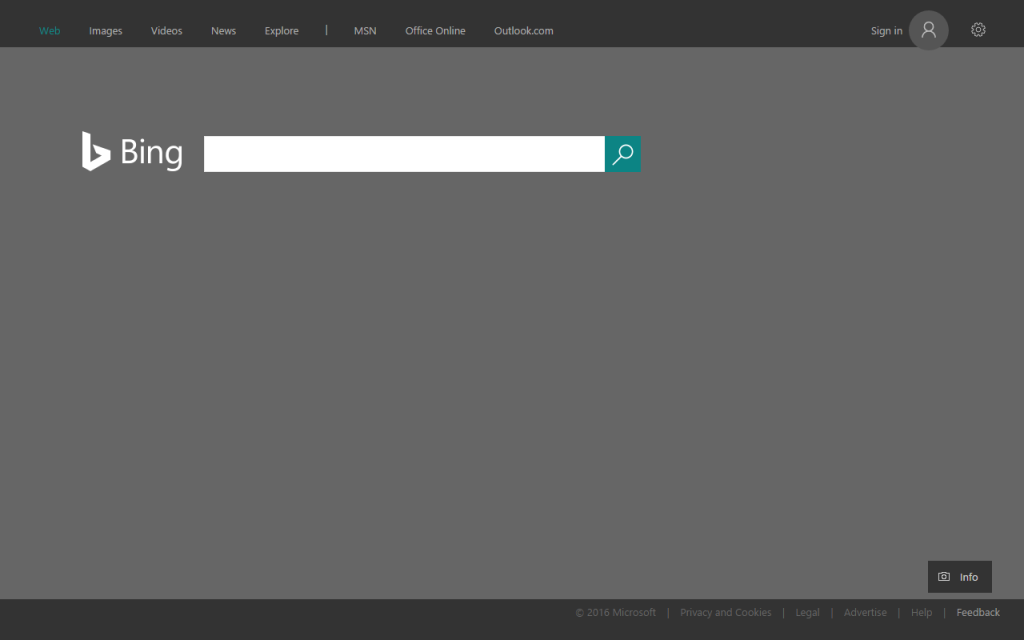Open the Legal footer link
Viewport: 1024px width, 640px height.
coord(807,613)
